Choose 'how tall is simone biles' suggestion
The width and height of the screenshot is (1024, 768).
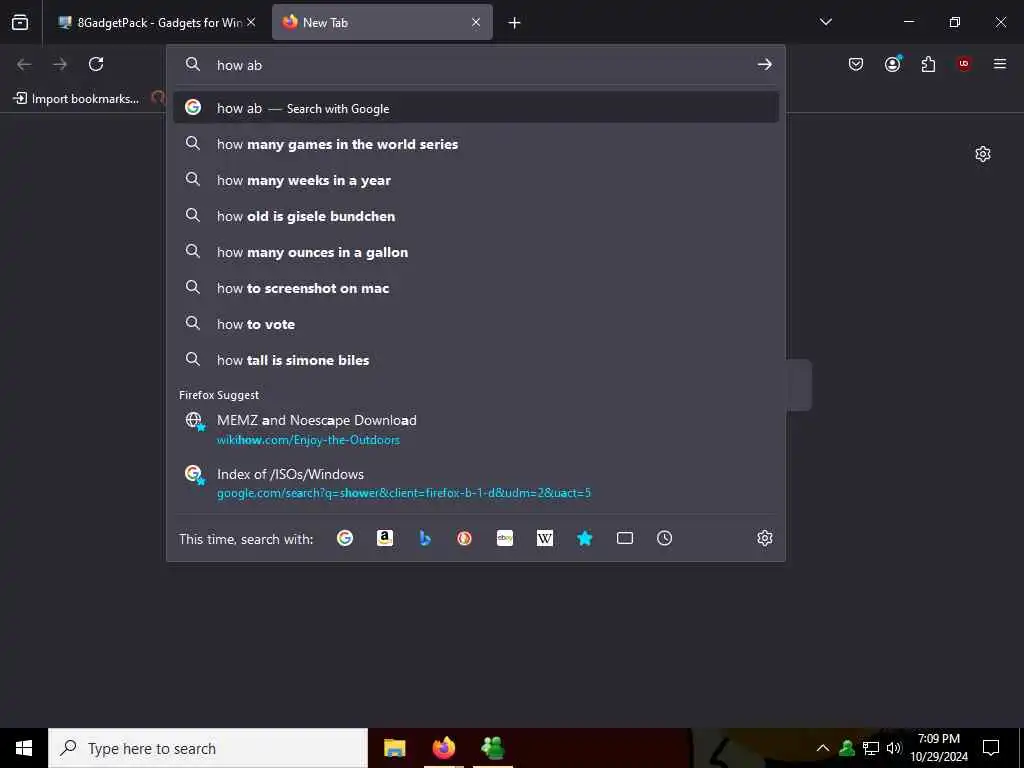point(476,359)
